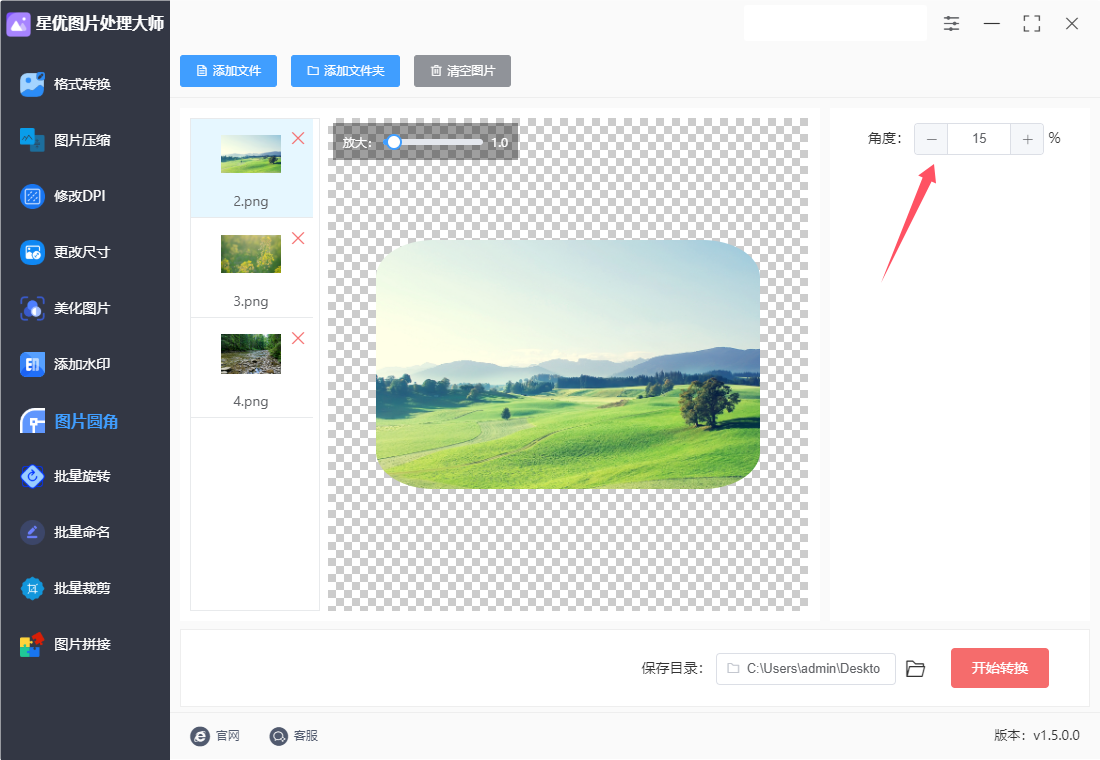Open the 格式转换 format conversion tool
The image size is (1100, 760).
click(x=82, y=84)
